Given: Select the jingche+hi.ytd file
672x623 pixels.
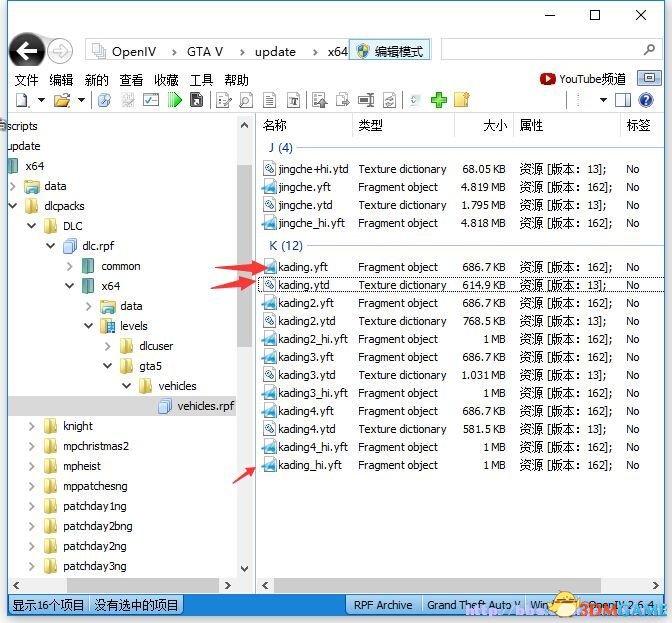Looking at the screenshot, I should (313, 169).
